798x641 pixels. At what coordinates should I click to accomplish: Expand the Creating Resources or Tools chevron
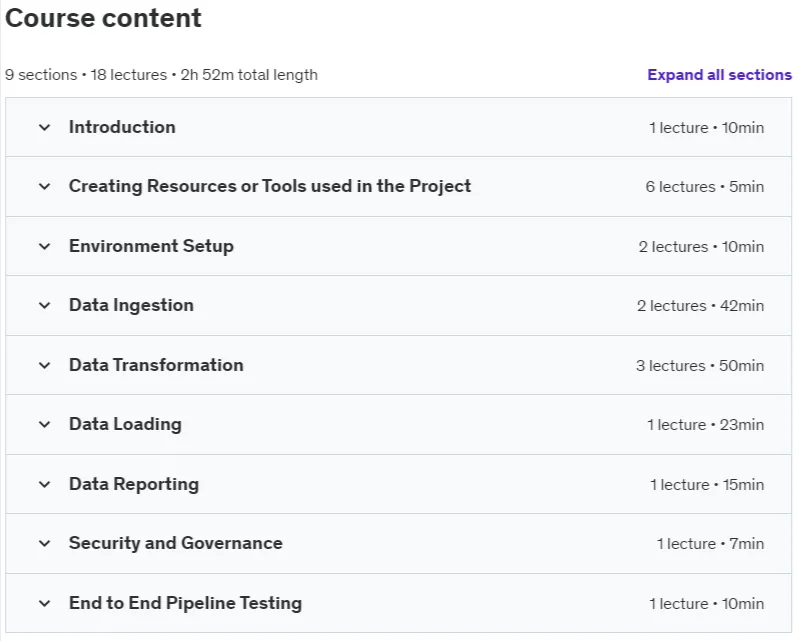click(45, 187)
